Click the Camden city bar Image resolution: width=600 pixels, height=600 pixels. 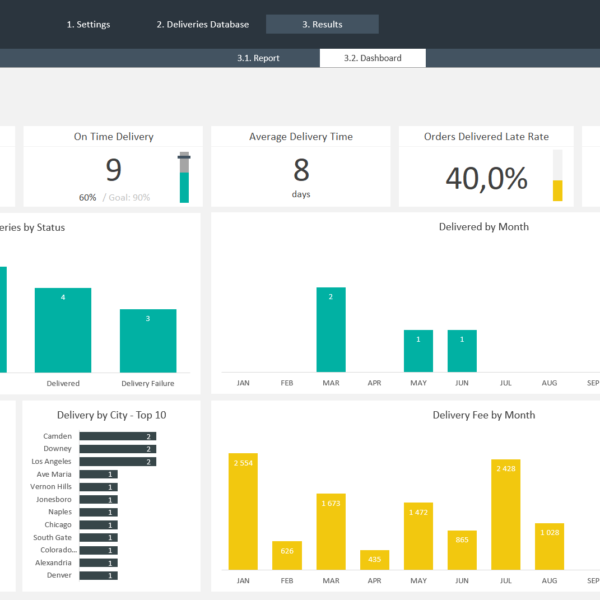pyautogui.click(x=117, y=436)
